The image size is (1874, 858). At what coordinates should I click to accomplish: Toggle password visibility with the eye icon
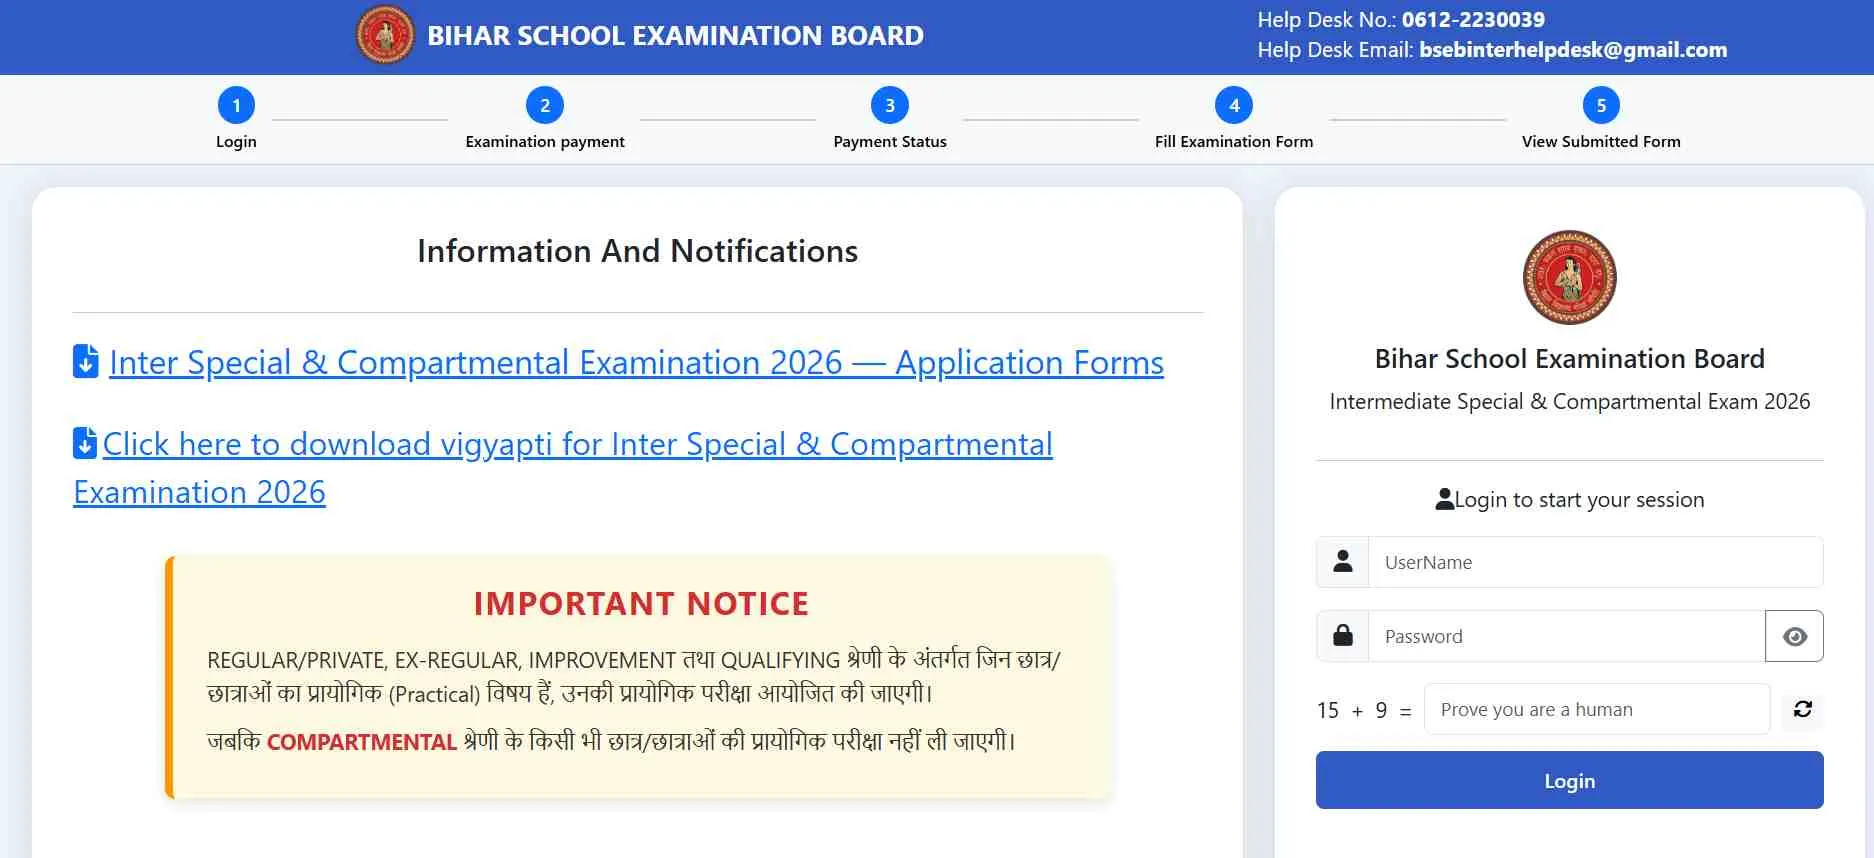(x=1794, y=636)
